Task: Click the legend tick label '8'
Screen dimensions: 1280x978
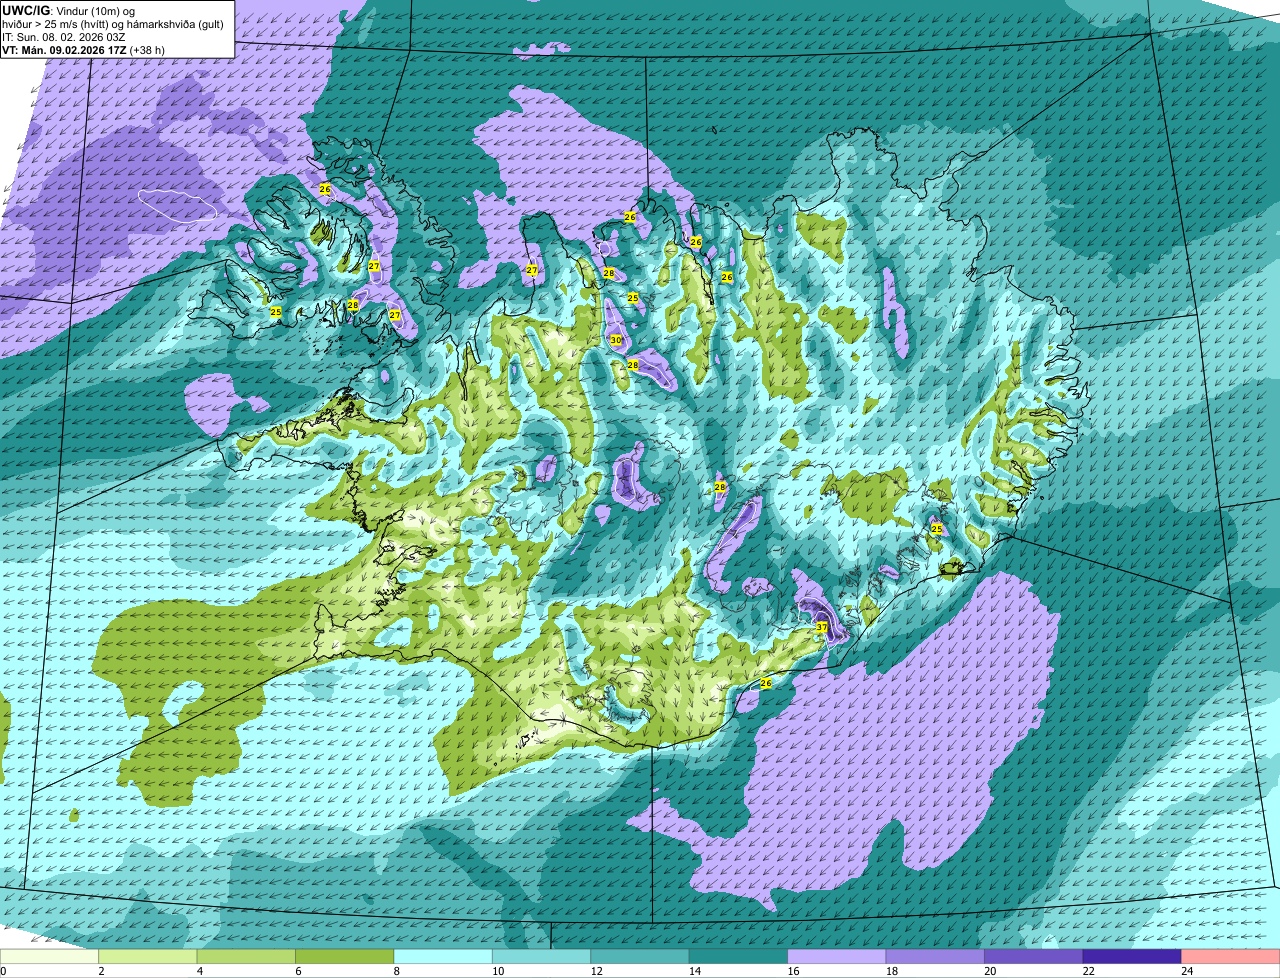Action: point(397,970)
